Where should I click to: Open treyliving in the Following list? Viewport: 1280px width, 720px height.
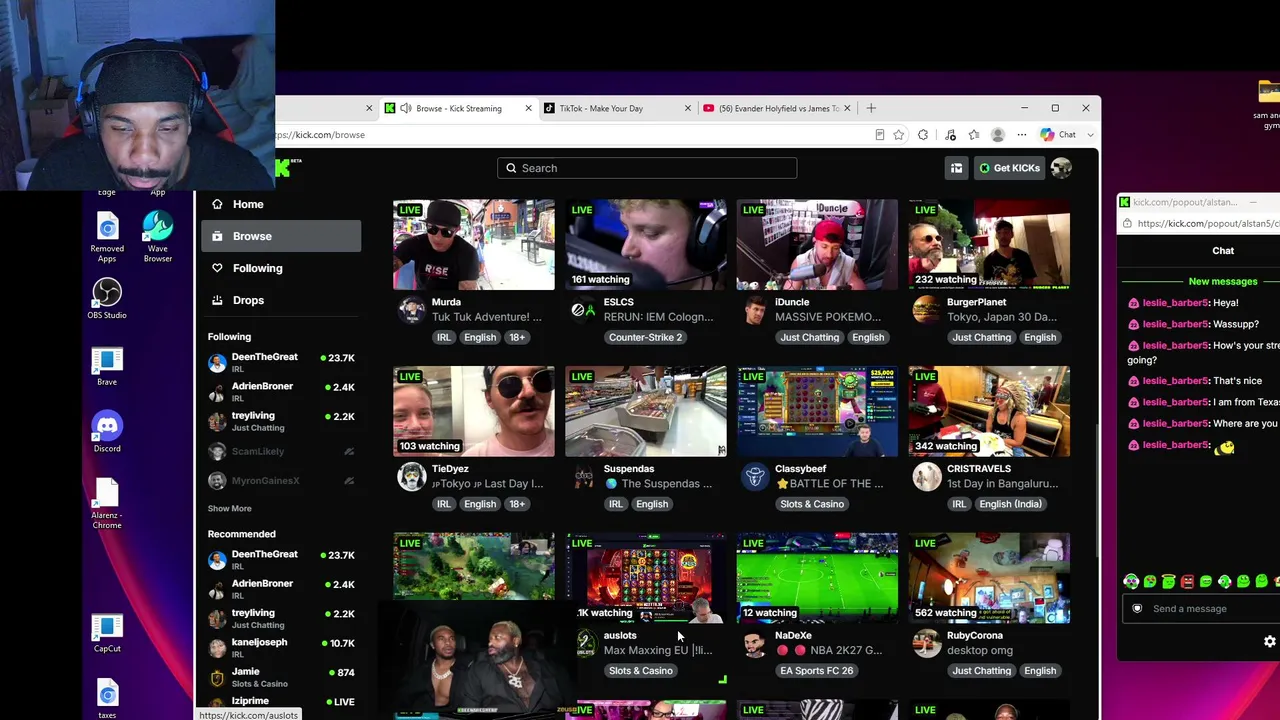281,421
